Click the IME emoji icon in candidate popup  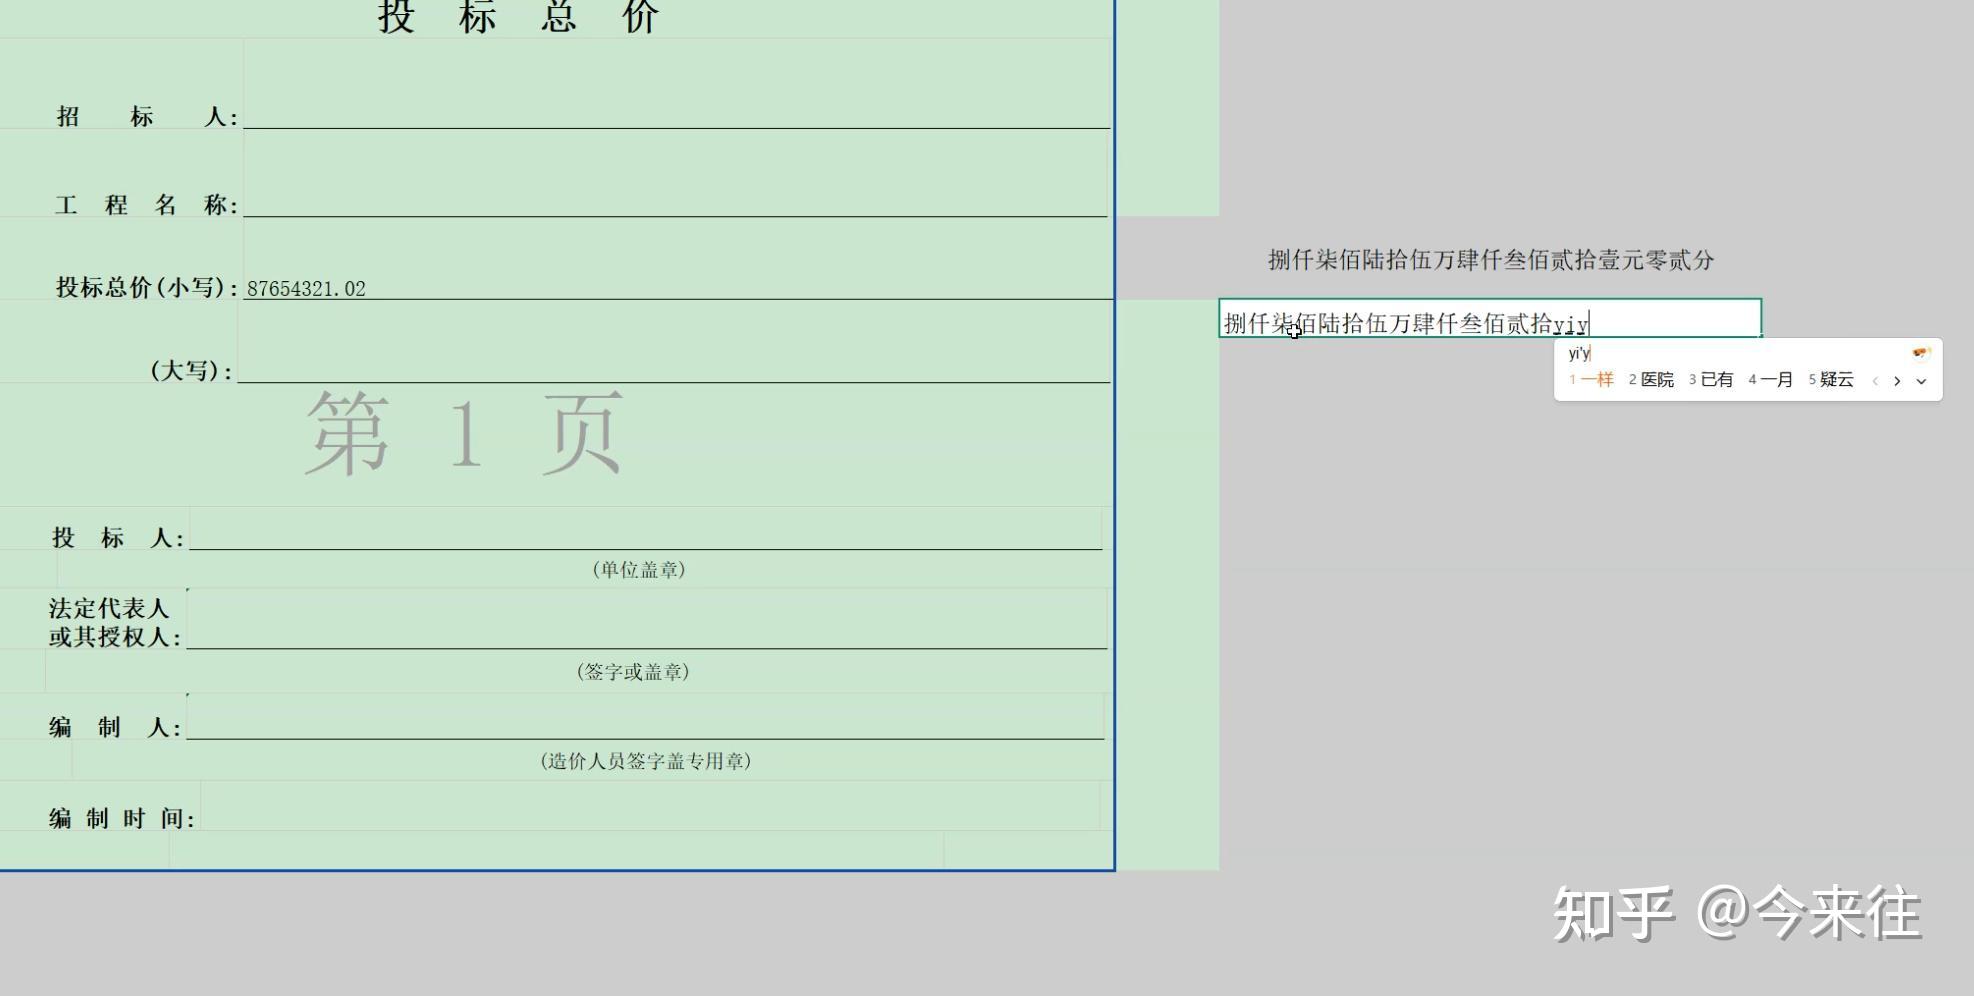(1920, 353)
